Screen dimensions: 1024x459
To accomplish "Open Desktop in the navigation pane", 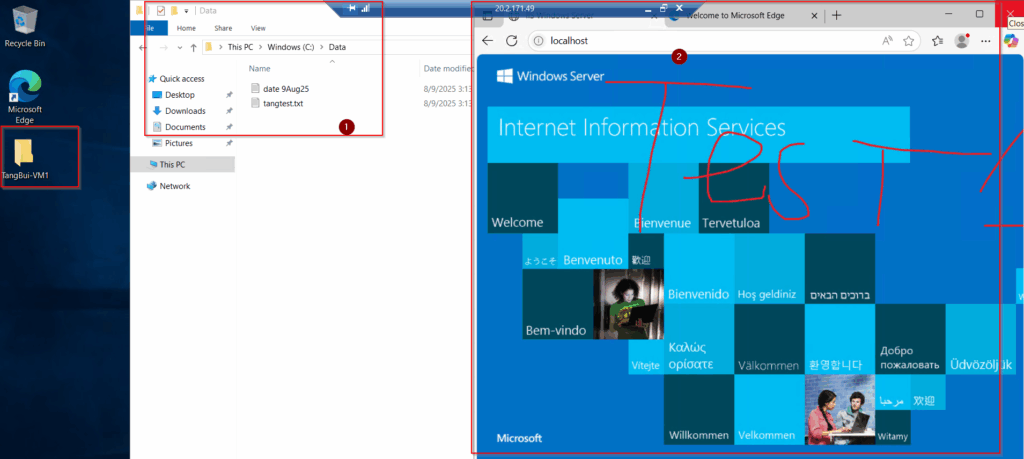I will pos(174,95).
